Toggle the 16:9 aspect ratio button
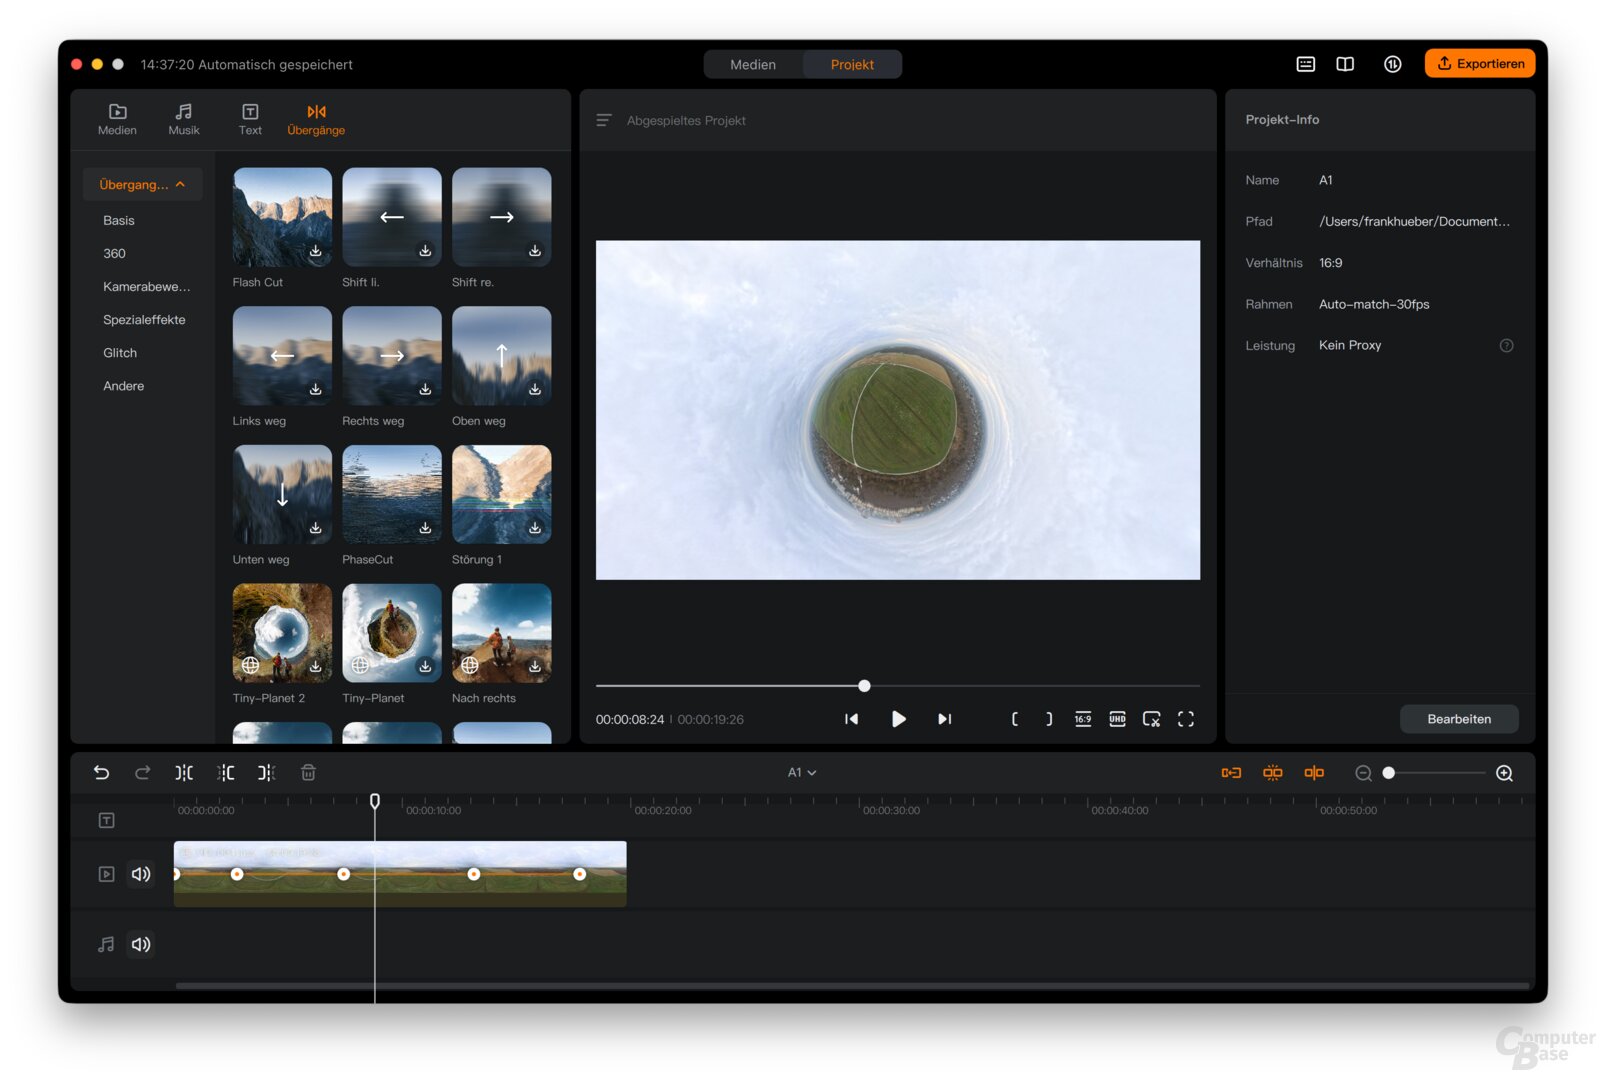This screenshot has width=1606, height=1080. pyautogui.click(x=1083, y=719)
